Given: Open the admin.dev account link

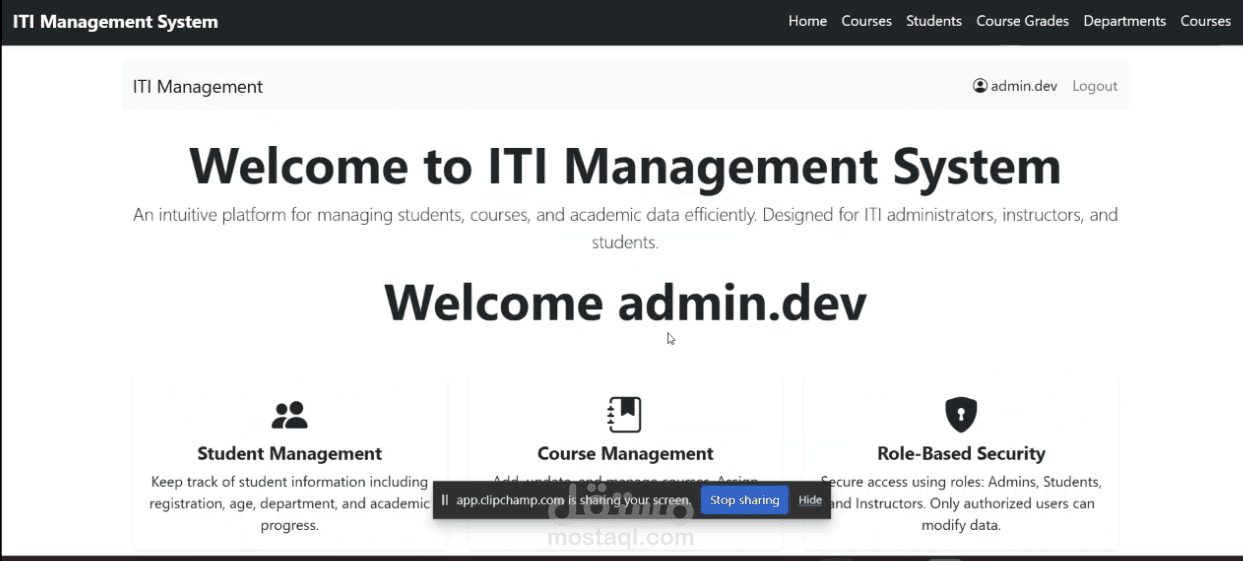Looking at the screenshot, I should tap(1015, 86).
